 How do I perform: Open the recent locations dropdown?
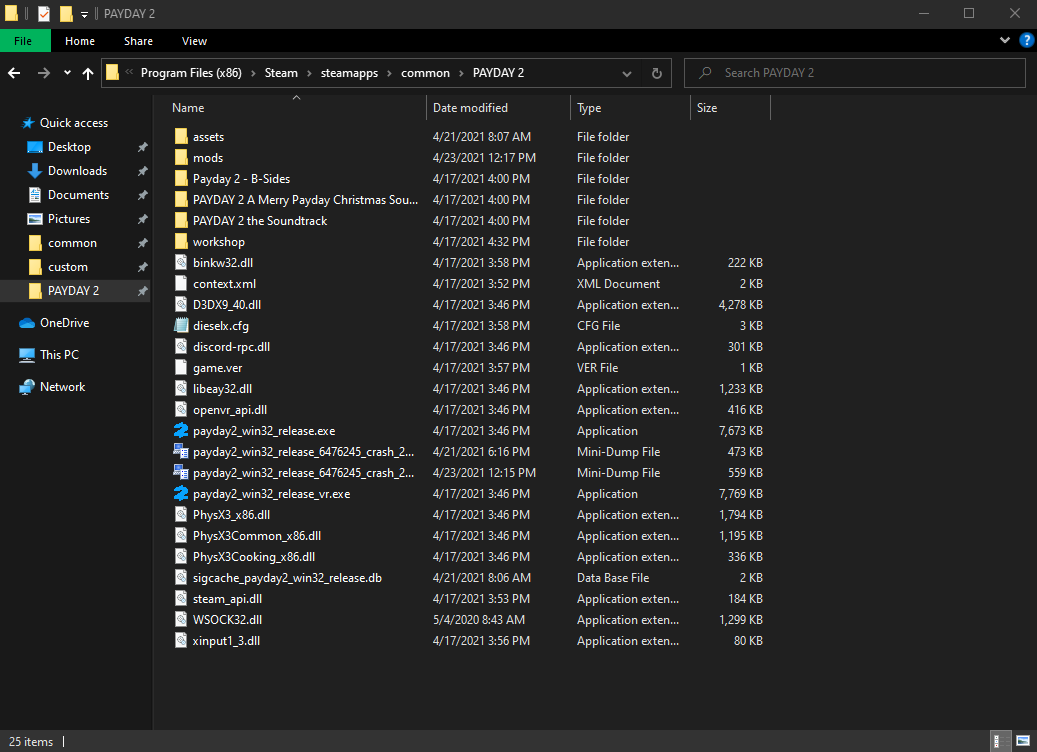[67, 73]
